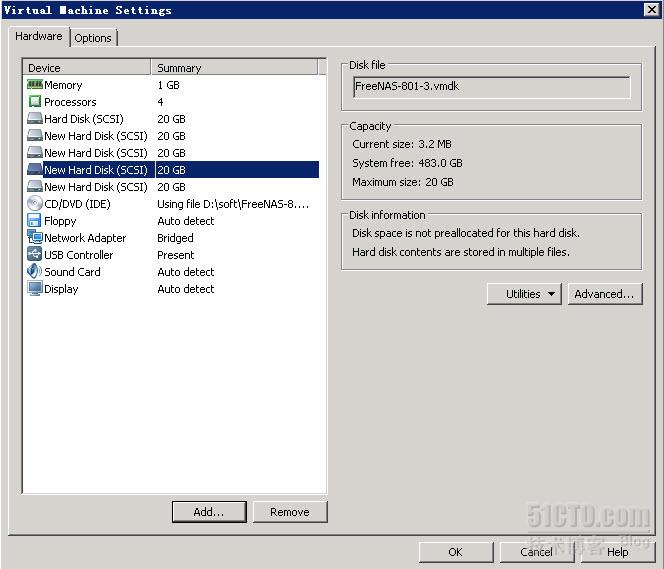Select the CD/DVD (IDE) label

click(77, 204)
